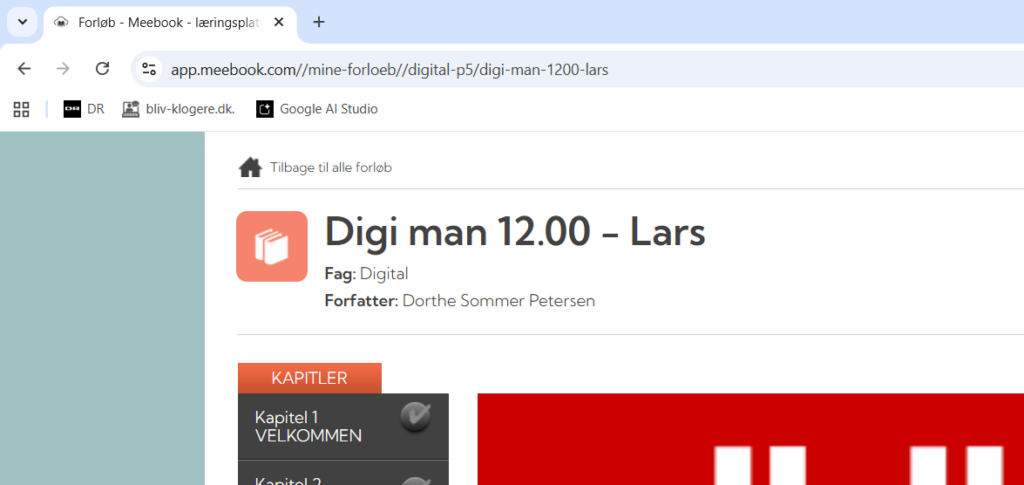Reload the Meebook page
1024x485 pixels.
(x=103, y=69)
